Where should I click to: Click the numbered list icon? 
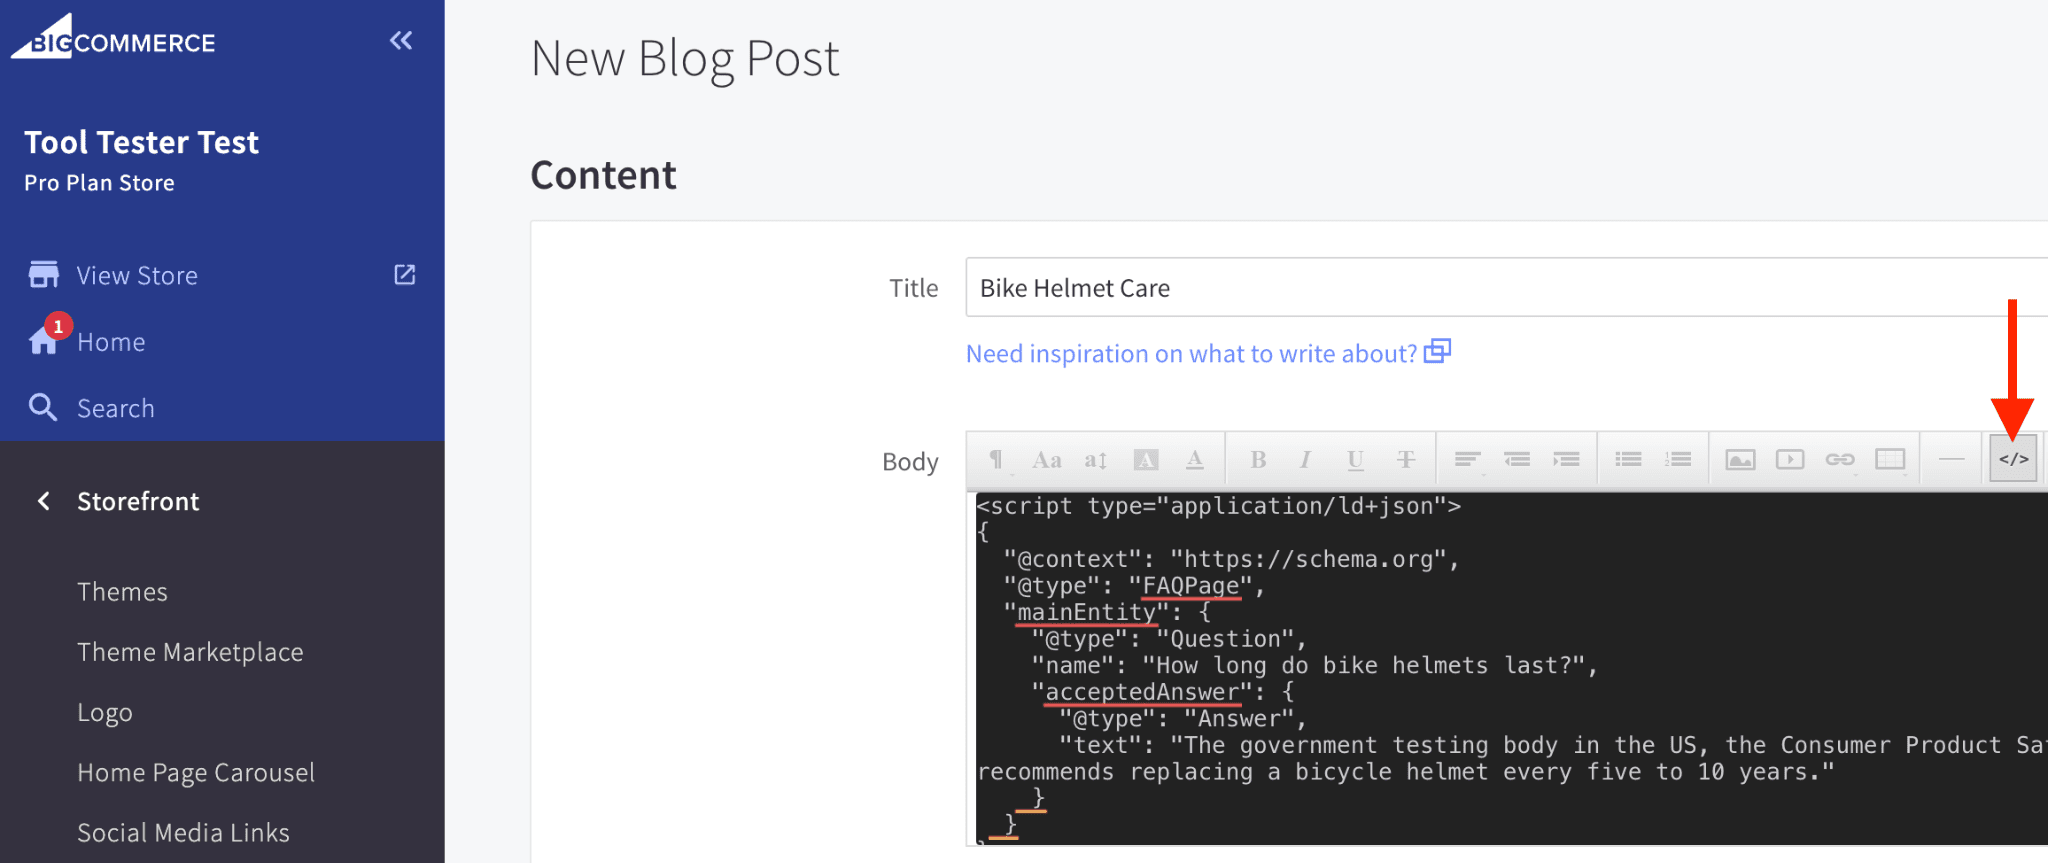[x=1678, y=459]
